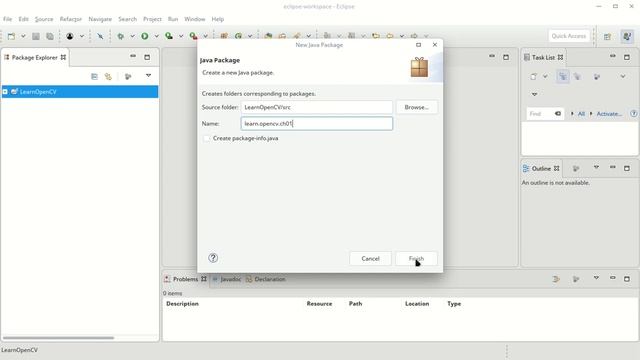
Task: Click the green Run icon
Action: point(144,36)
